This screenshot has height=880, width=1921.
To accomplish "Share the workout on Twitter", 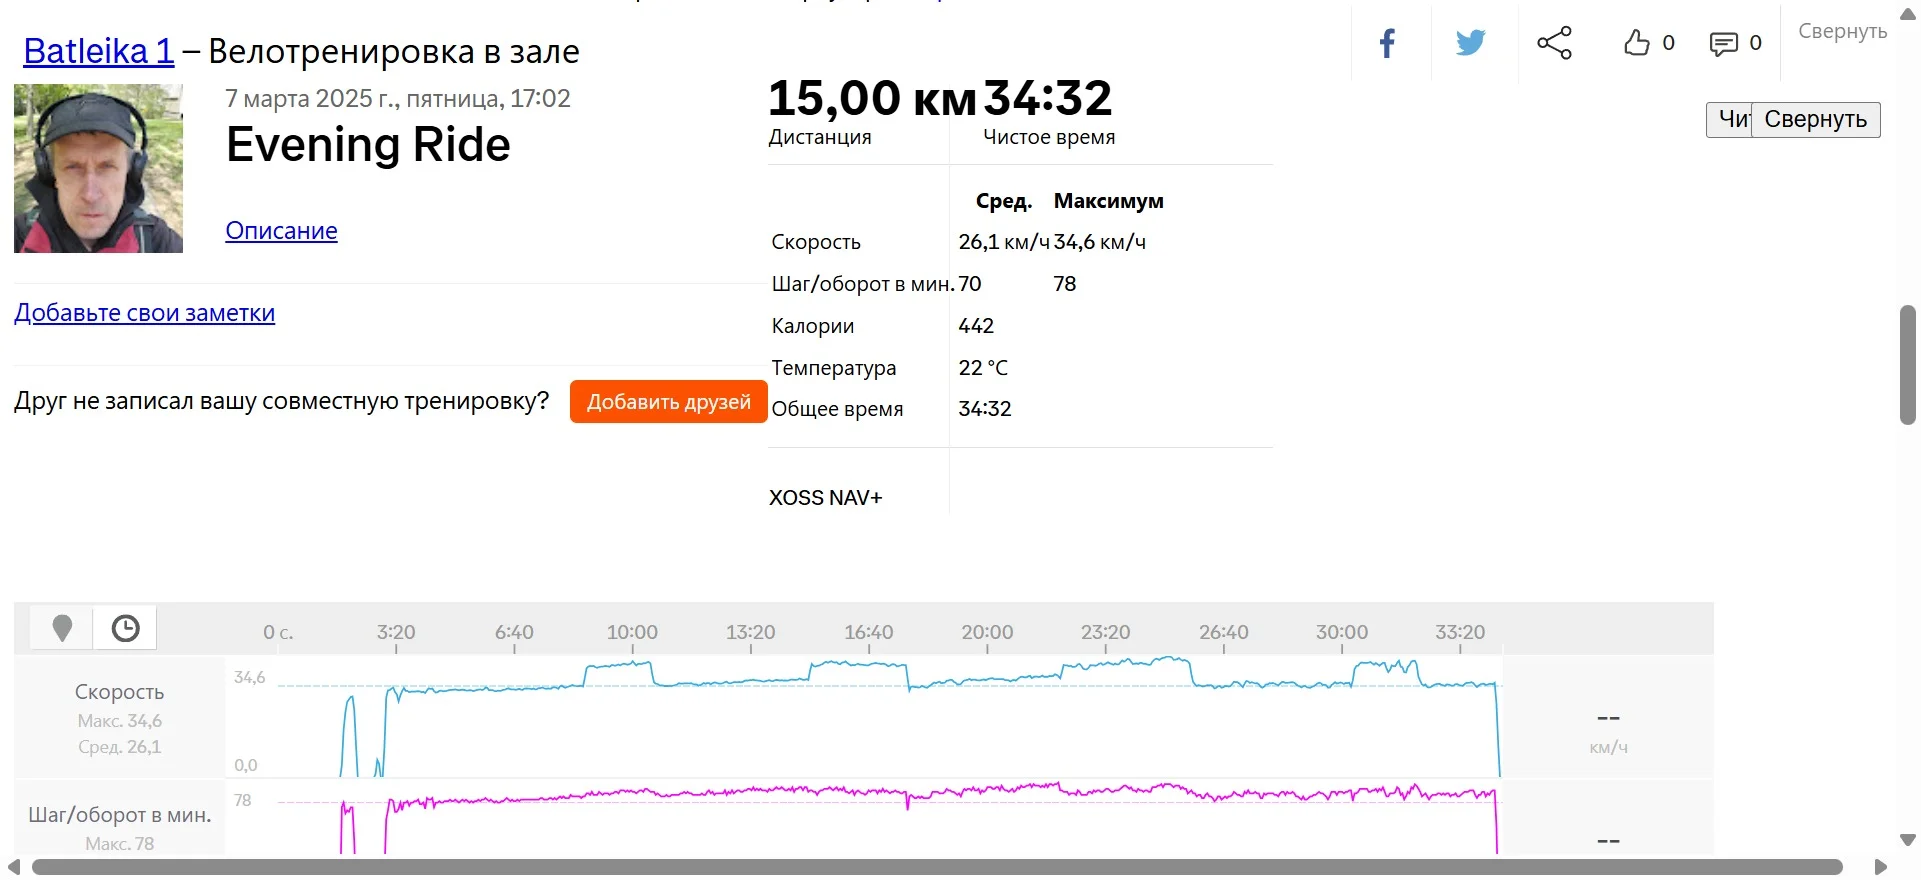I will pyautogui.click(x=1470, y=43).
